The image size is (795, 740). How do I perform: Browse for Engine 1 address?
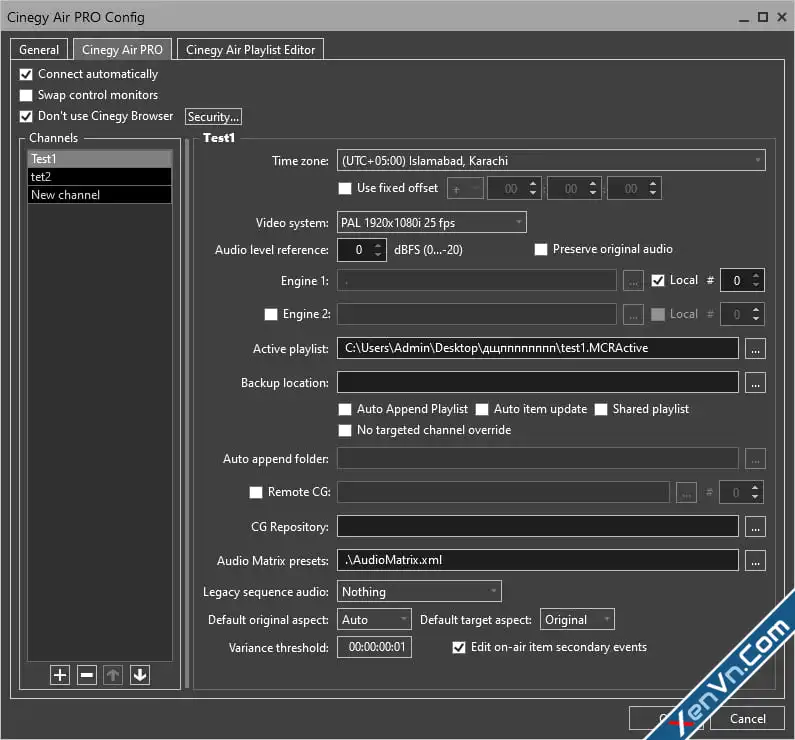coord(633,281)
